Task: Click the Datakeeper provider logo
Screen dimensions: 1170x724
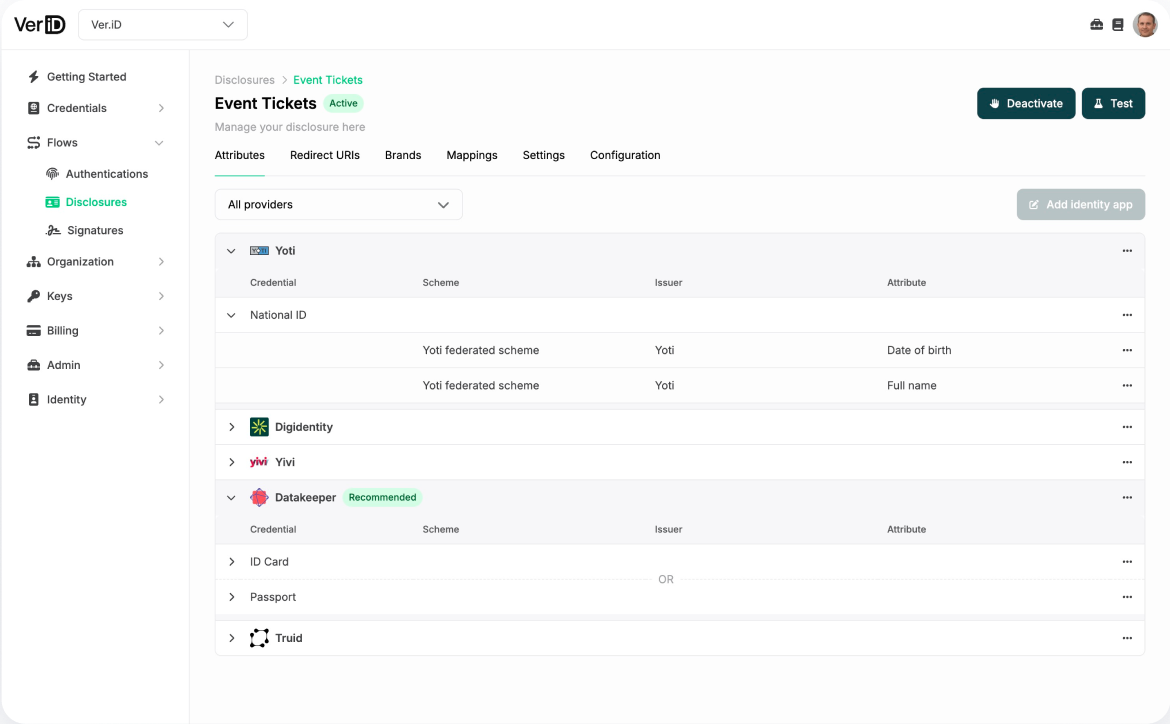Action: pos(259,497)
